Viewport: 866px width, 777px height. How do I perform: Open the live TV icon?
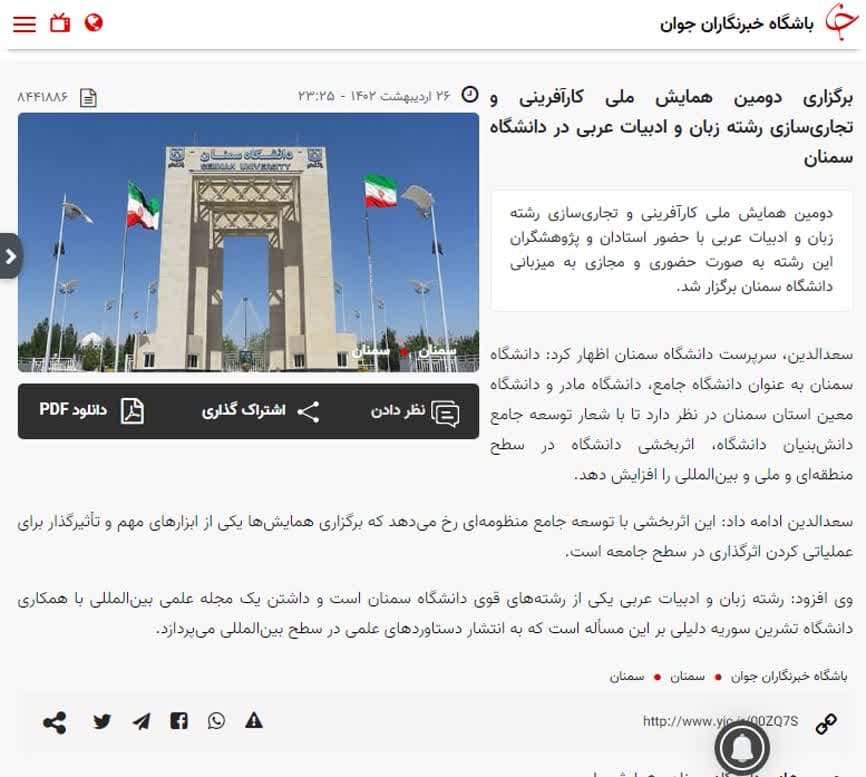point(60,23)
